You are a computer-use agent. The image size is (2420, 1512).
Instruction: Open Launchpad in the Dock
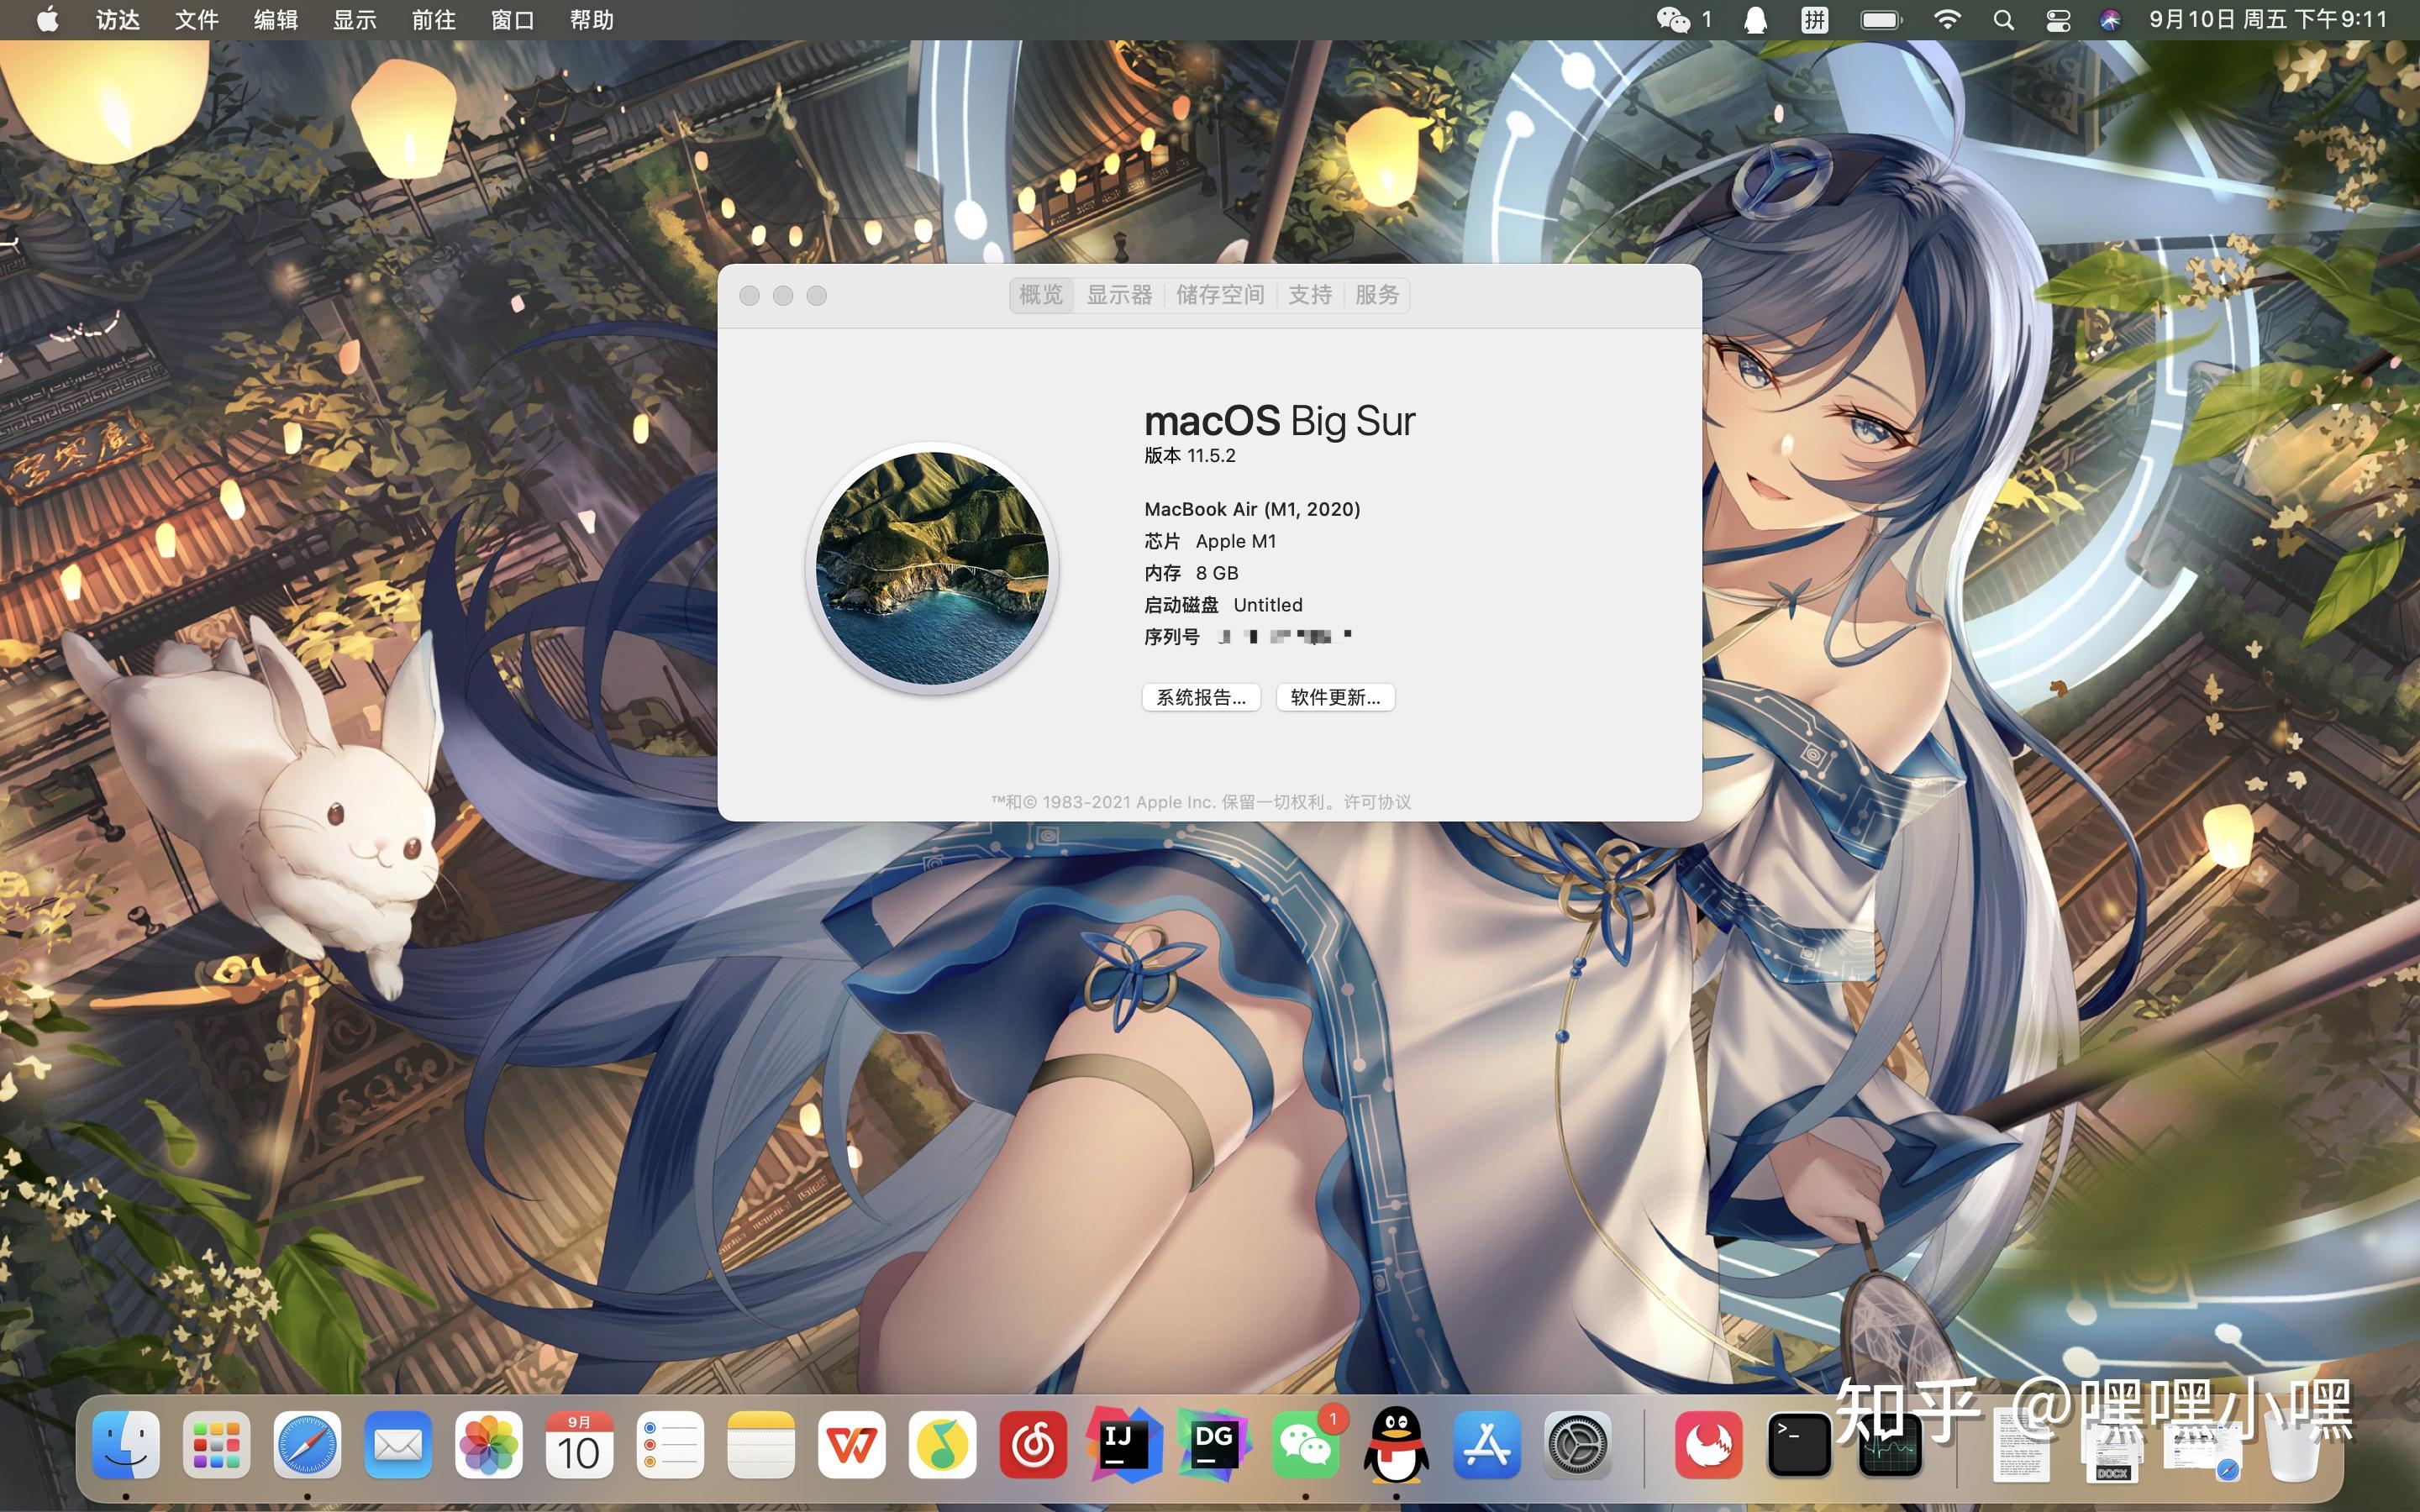216,1444
